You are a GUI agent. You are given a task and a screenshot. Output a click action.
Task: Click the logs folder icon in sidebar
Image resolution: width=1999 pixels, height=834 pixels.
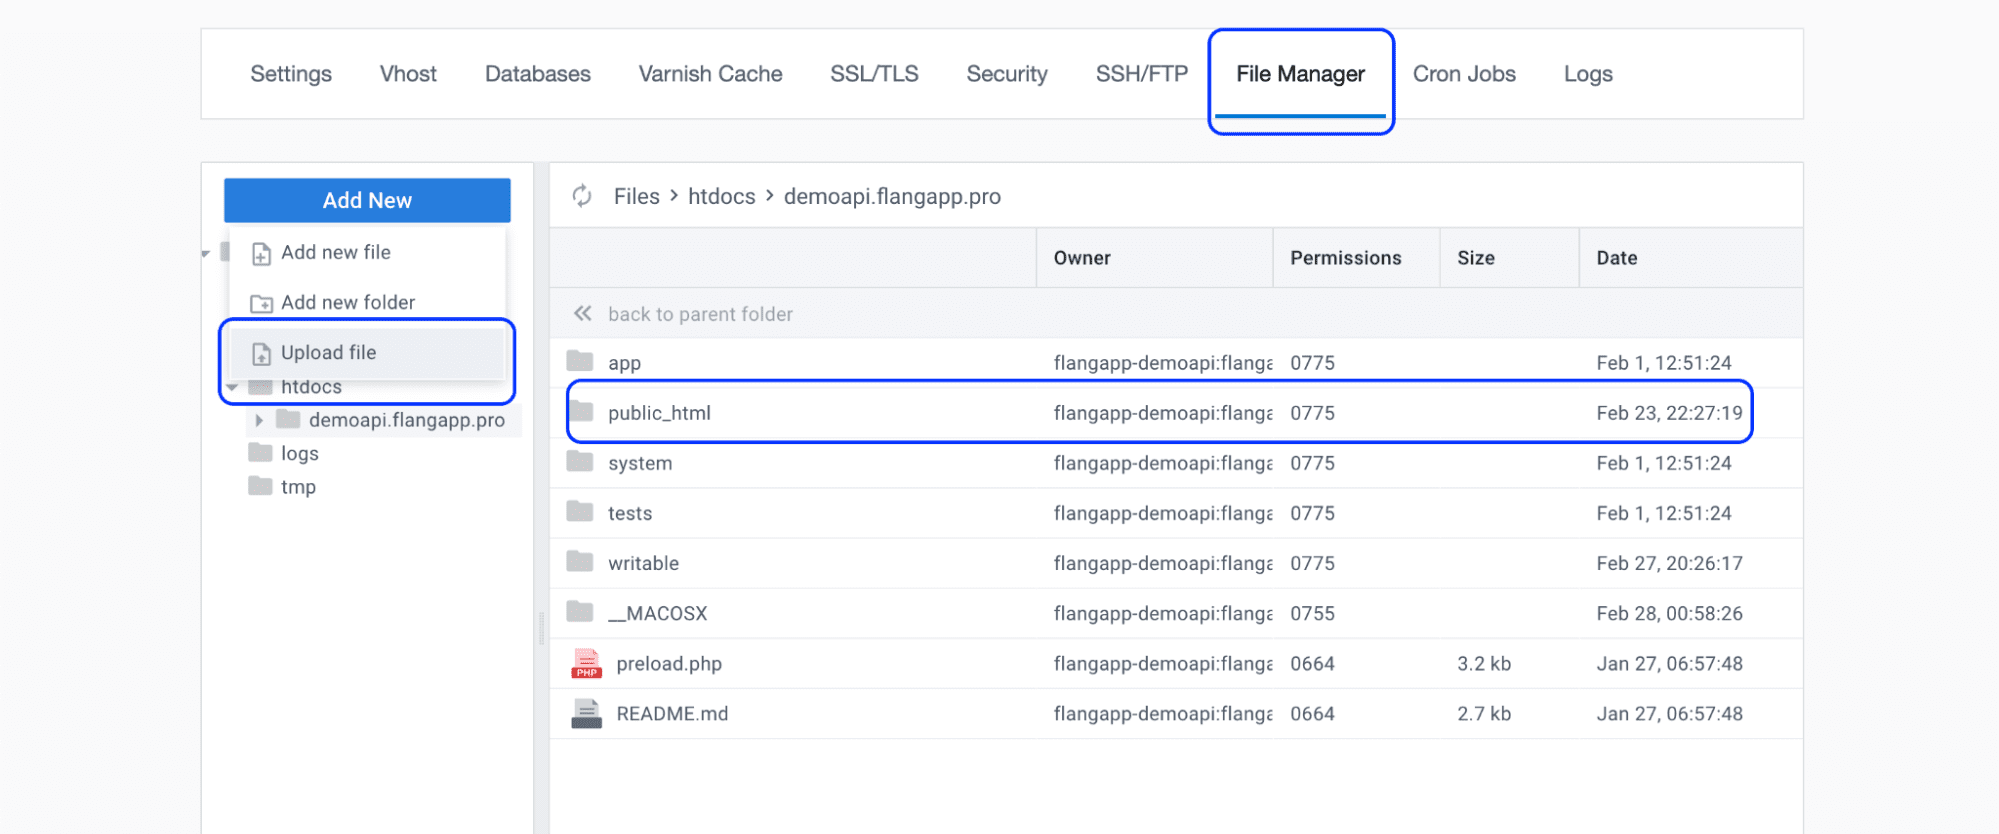pyautogui.click(x=260, y=453)
